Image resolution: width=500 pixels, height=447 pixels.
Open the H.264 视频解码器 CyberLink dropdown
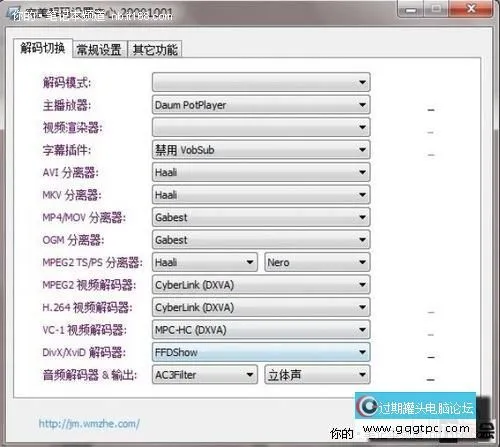[261, 307]
